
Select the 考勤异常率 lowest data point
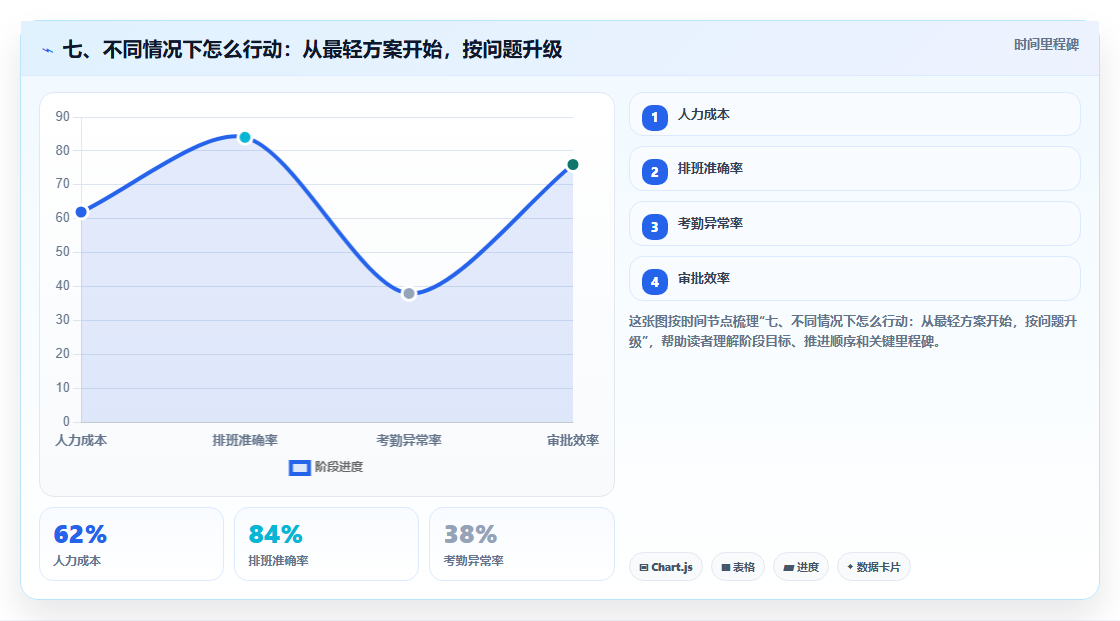[x=409, y=293]
